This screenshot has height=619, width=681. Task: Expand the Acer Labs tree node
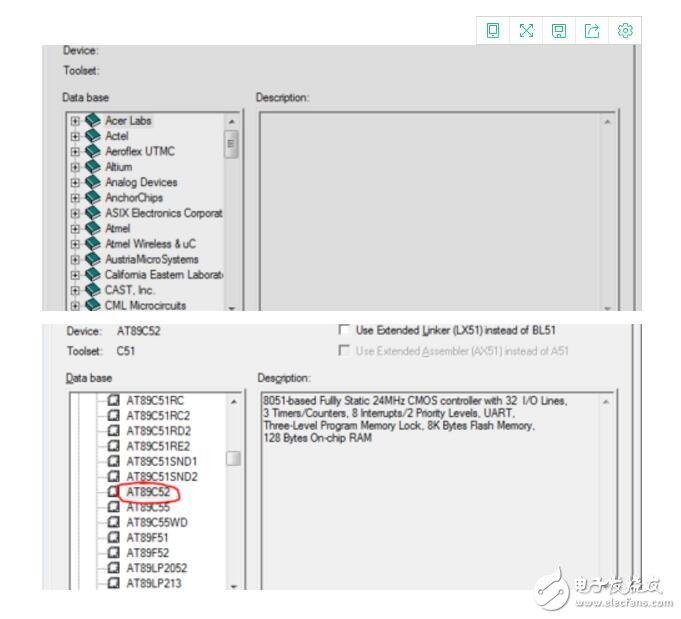click(x=75, y=121)
